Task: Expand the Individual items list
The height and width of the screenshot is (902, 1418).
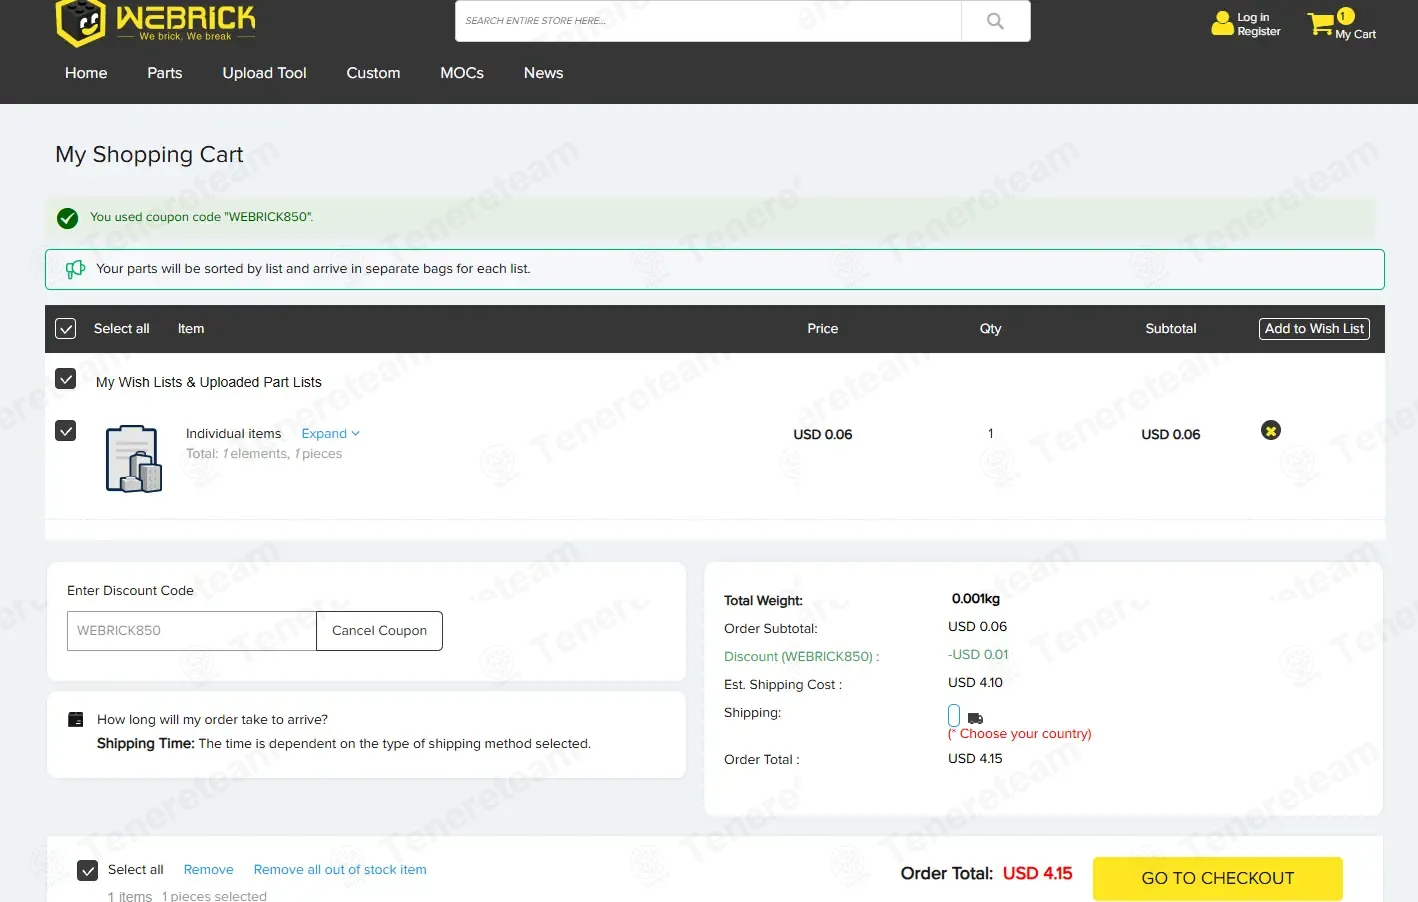Action: 330,434
